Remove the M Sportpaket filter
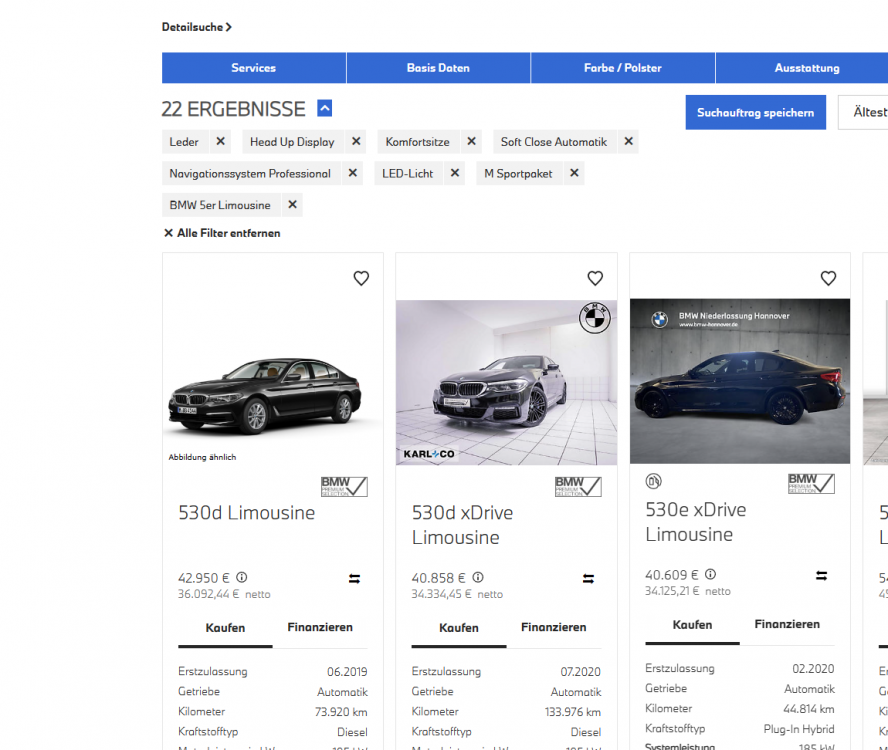Screen dimensions: 888x750 (574, 173)
